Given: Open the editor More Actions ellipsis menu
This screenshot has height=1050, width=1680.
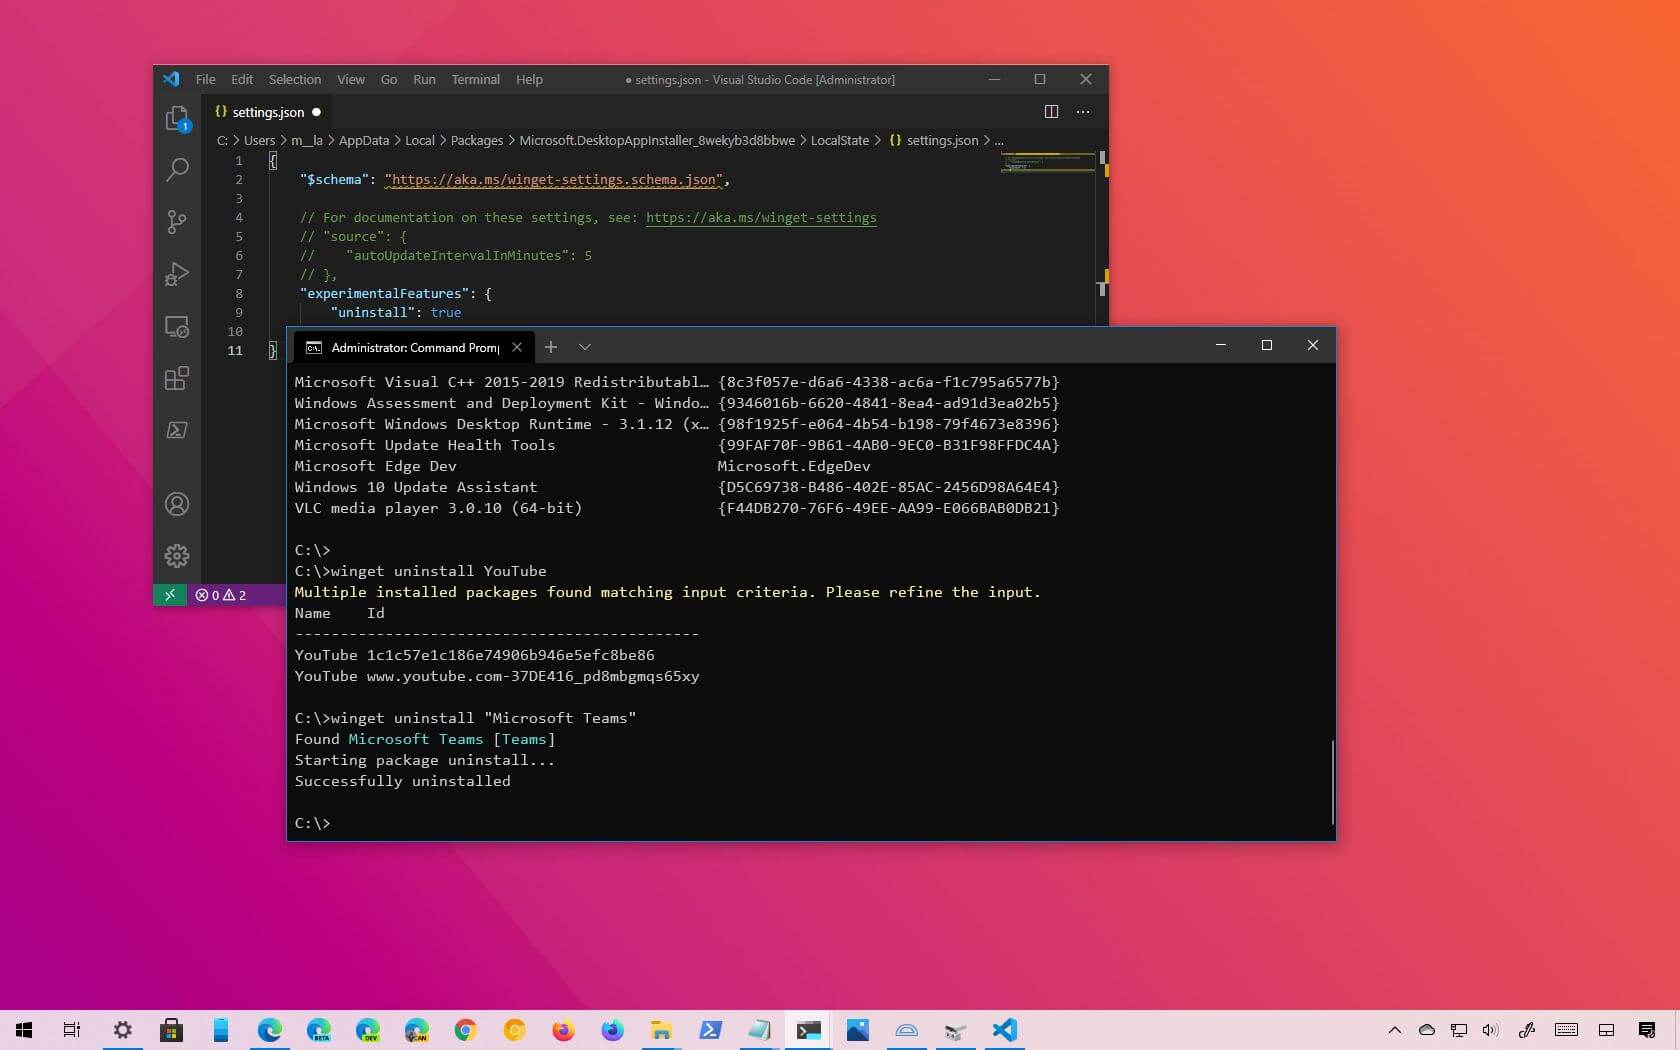Looking at the screenshot, I should click(1083, 112).
